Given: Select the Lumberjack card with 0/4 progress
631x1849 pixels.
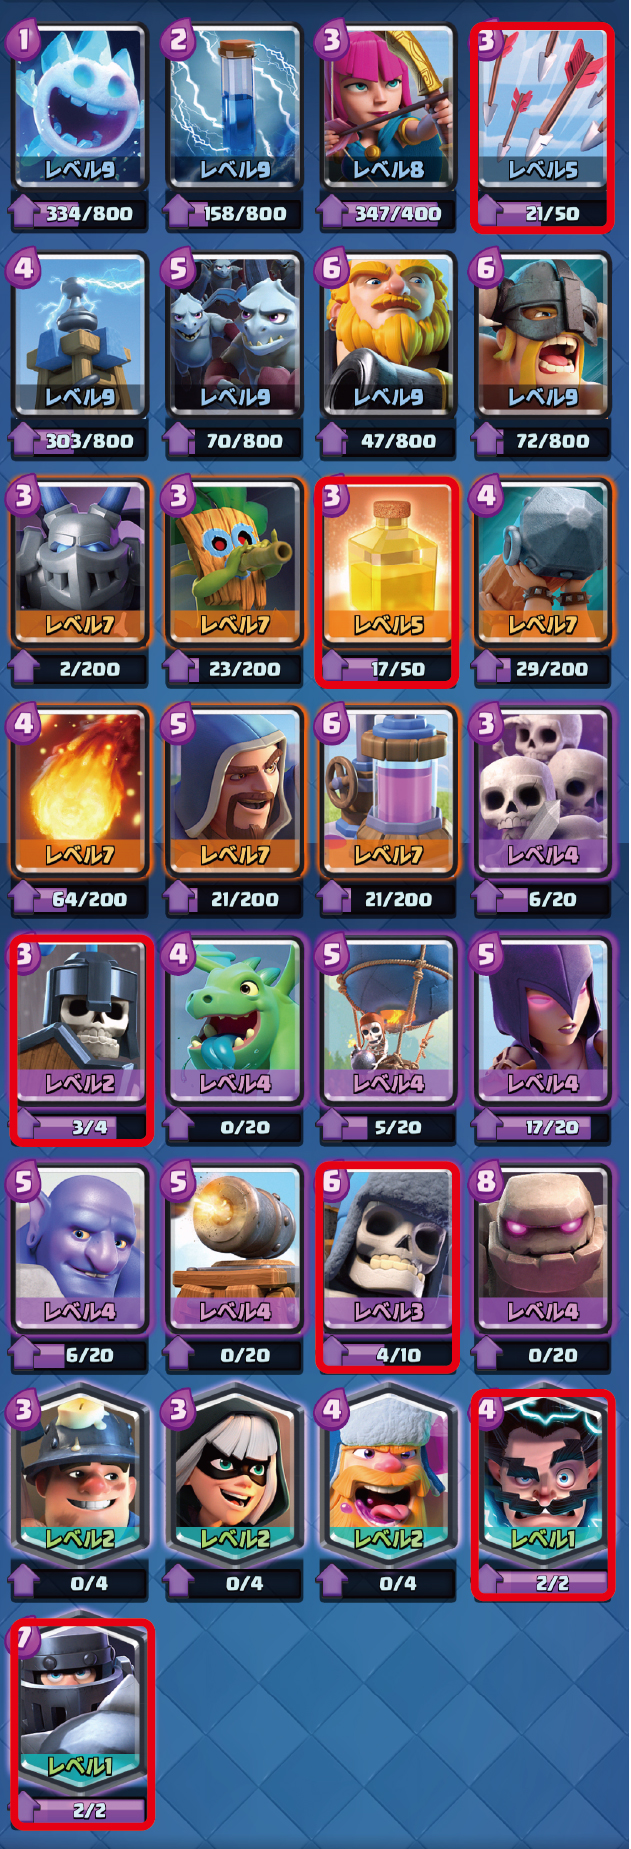Looking at the screenshot, I should (x=388, y=1476).
